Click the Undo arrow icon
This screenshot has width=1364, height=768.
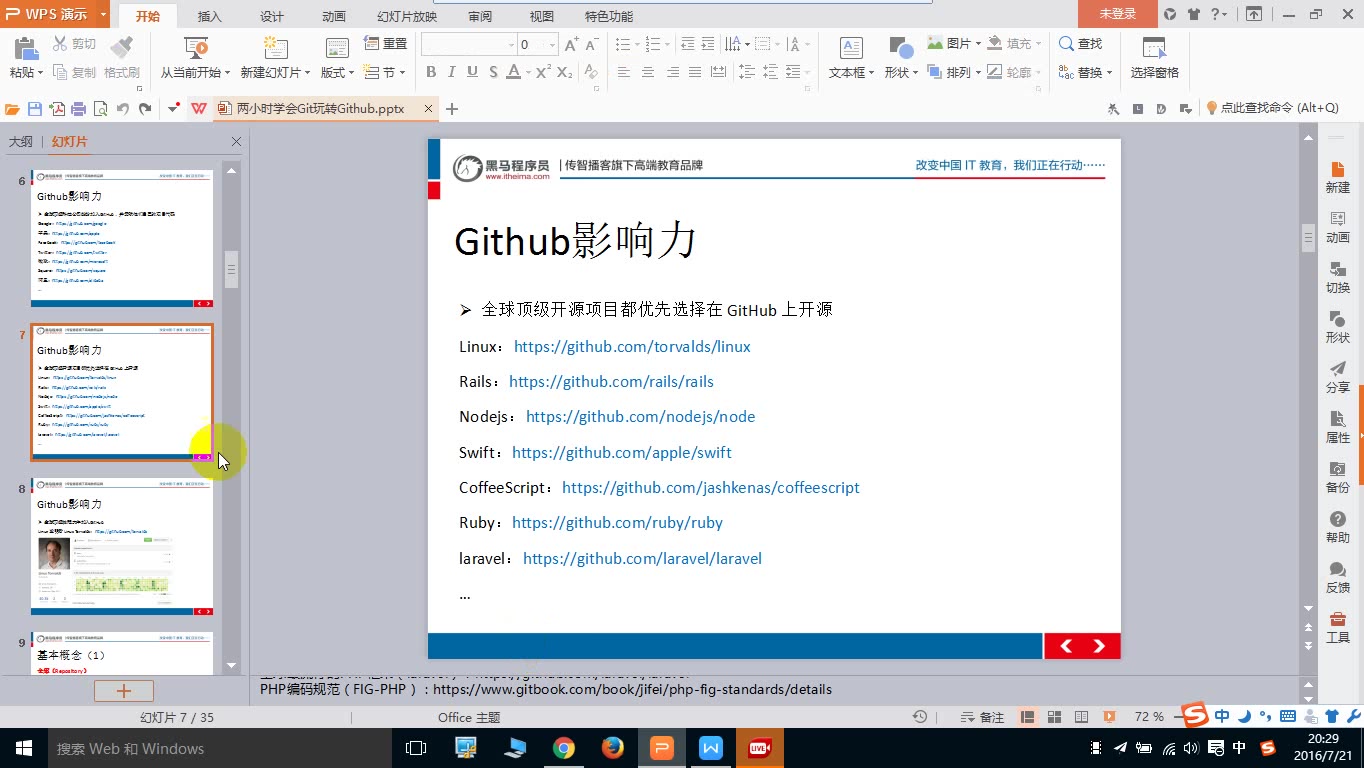[123, 109]
